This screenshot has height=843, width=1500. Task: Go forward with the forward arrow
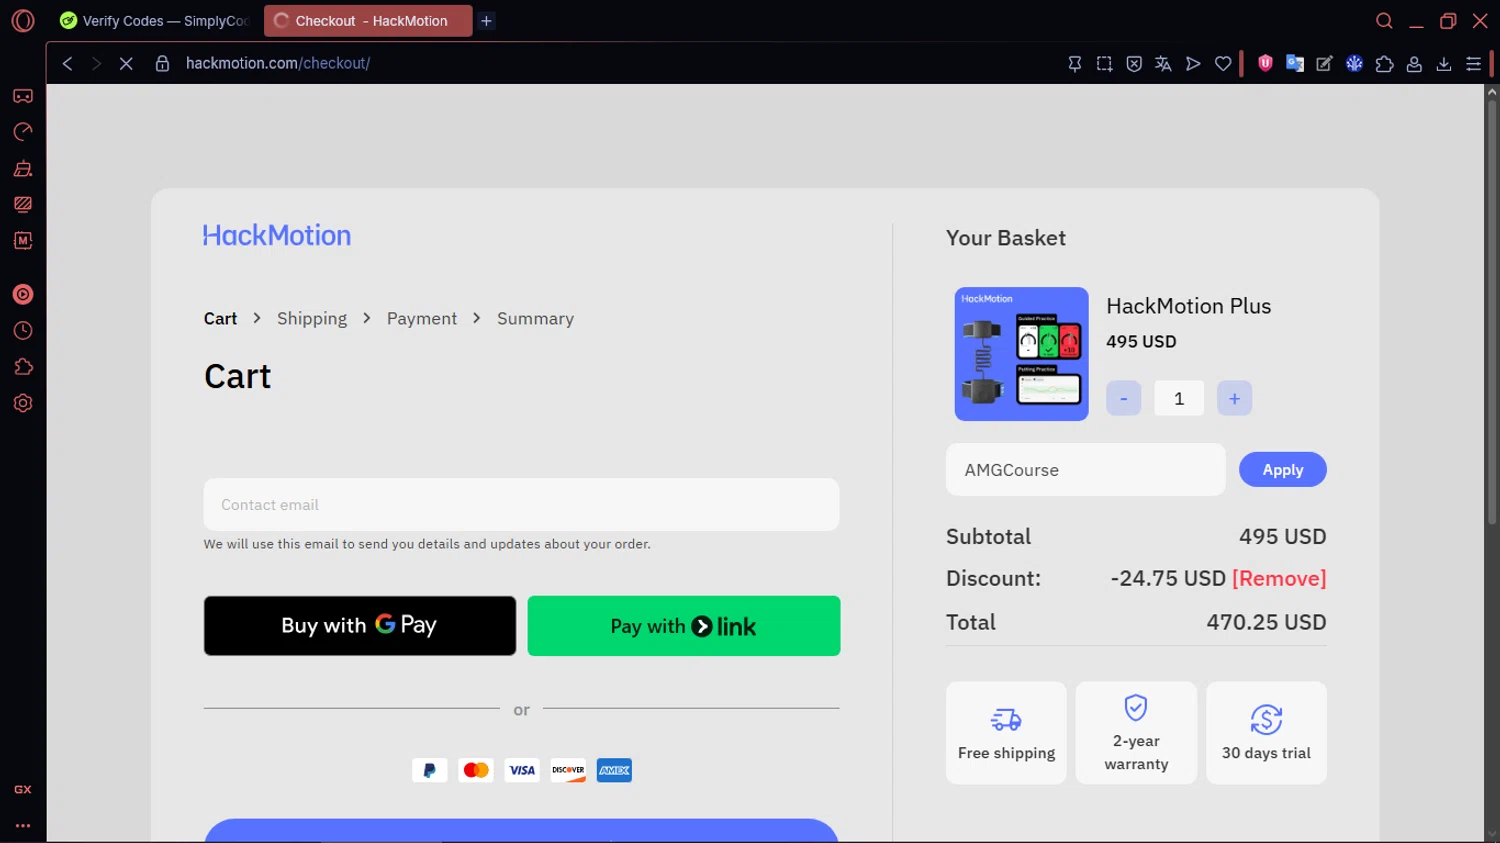[96, 63]
